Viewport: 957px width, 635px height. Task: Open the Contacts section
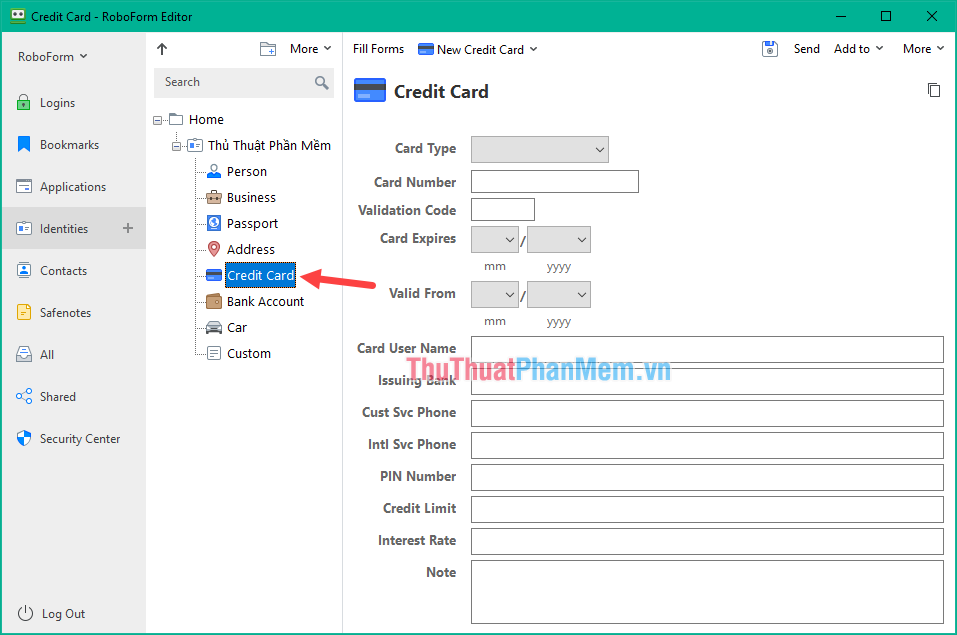point(63,270)
